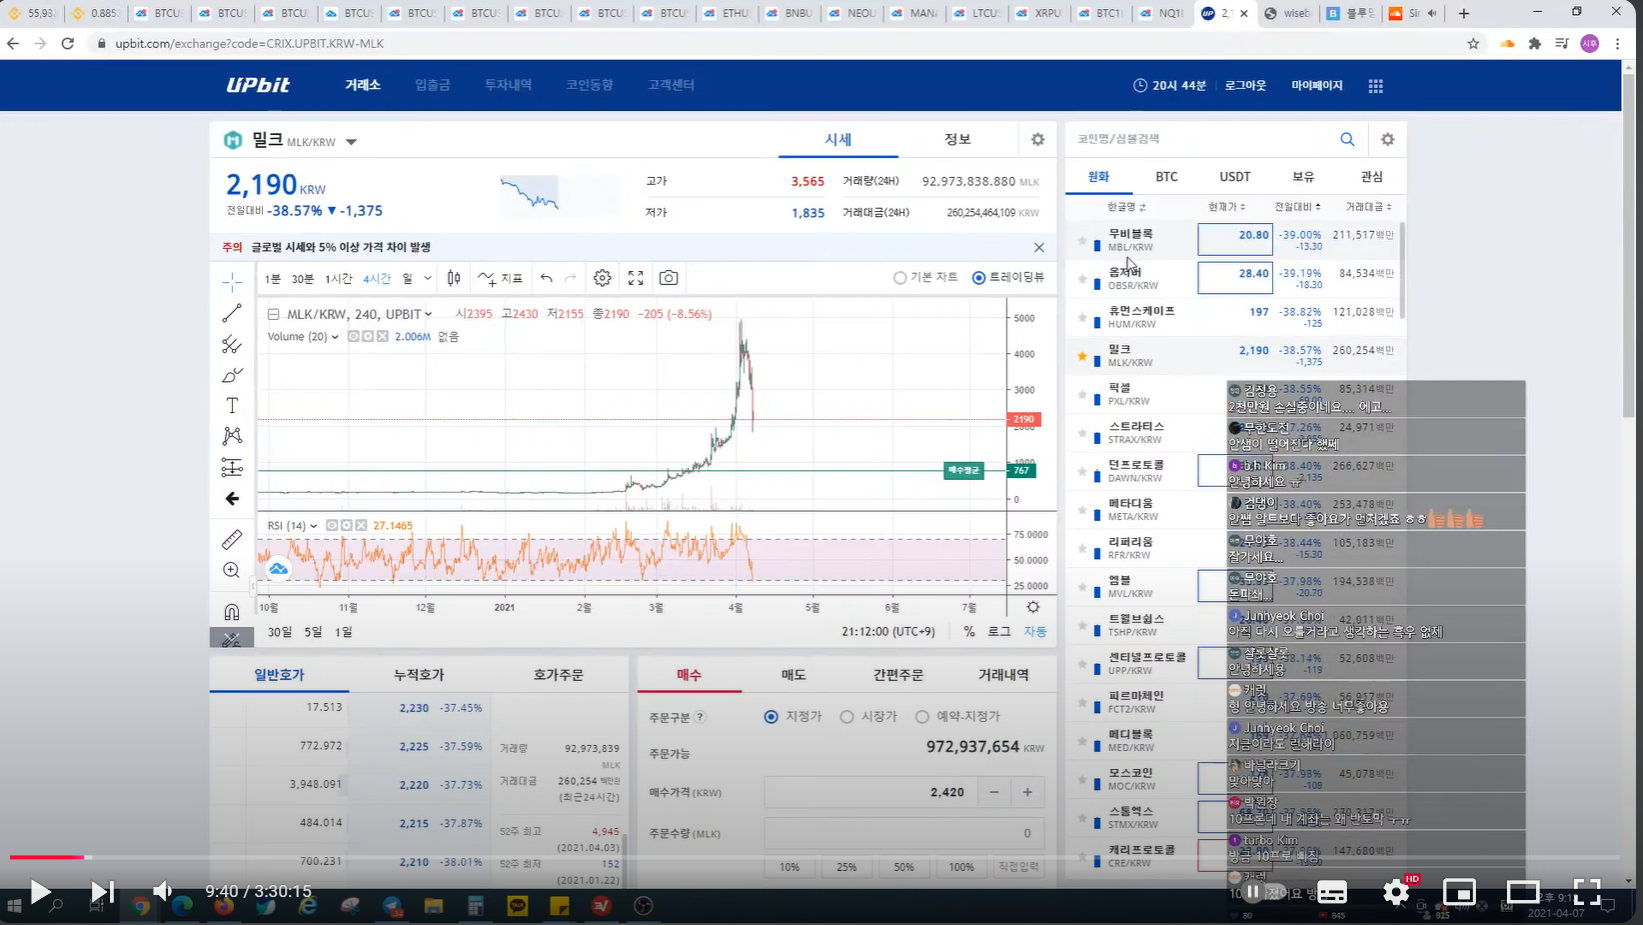Viewport: 1643px width, 925px height.
Task: Select the long position prediction tool
Action: click(231, 467)
